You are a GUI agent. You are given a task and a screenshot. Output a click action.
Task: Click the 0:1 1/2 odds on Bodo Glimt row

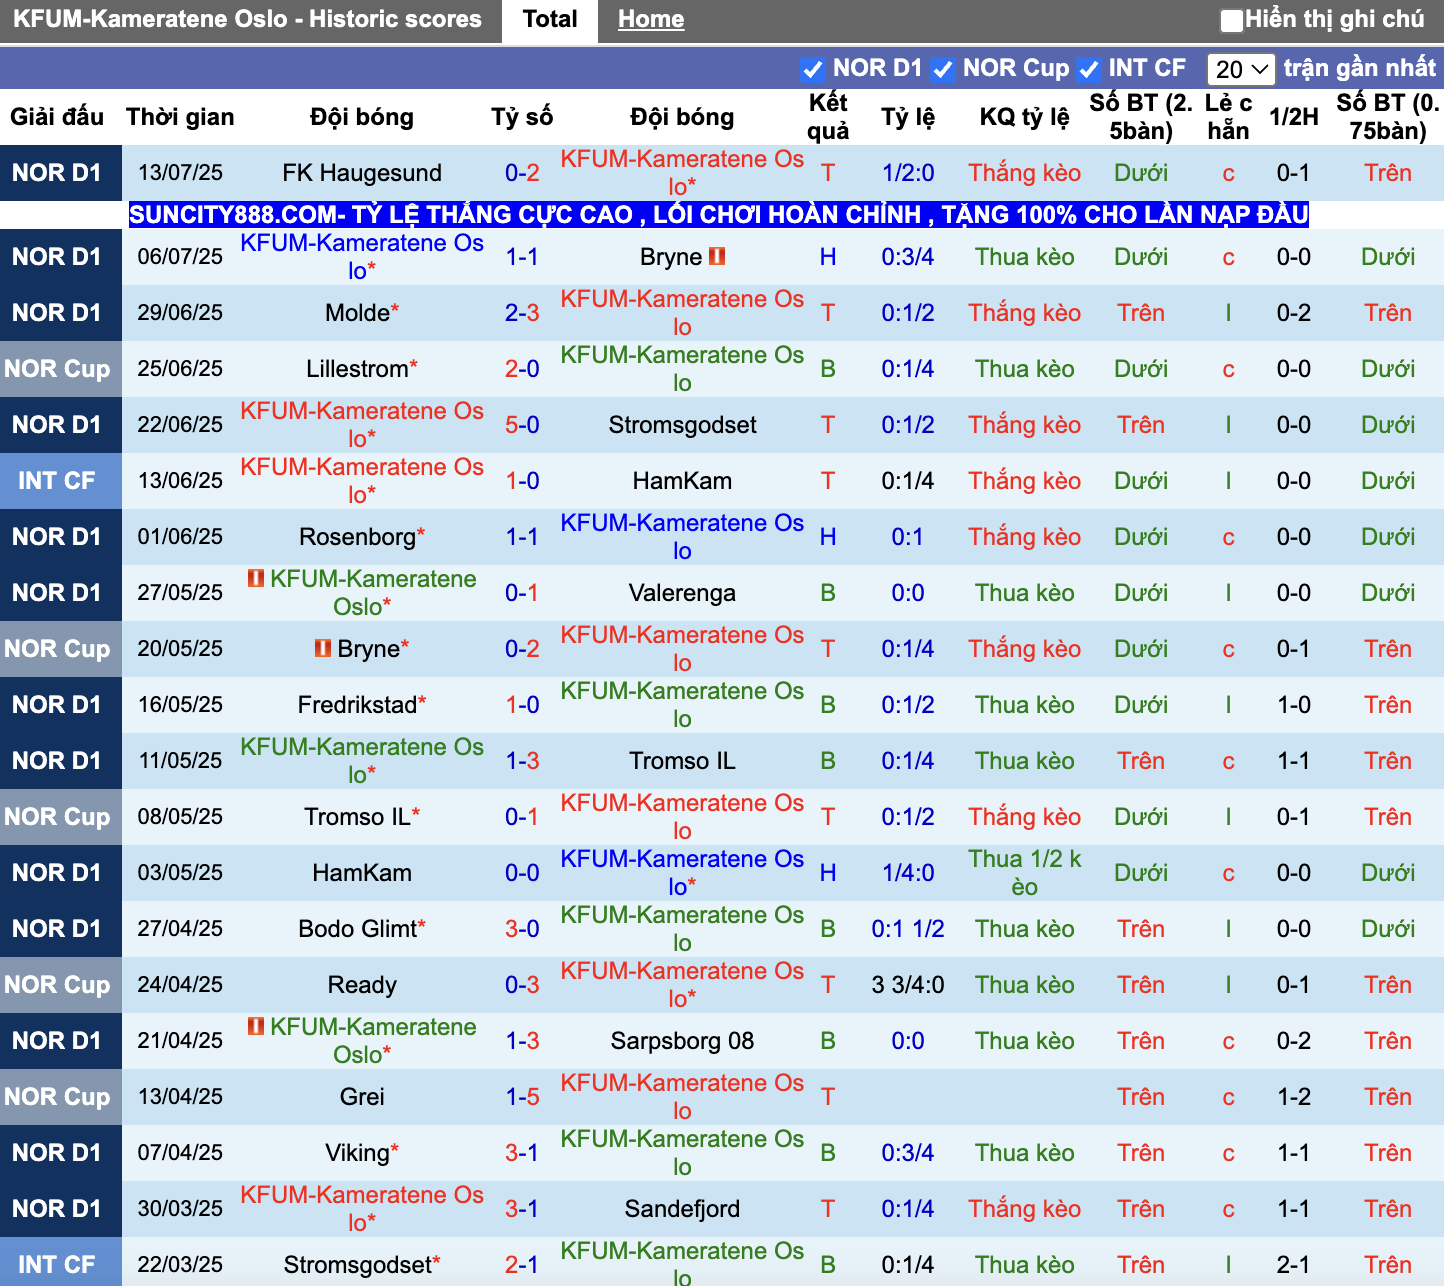click(908, 929)
